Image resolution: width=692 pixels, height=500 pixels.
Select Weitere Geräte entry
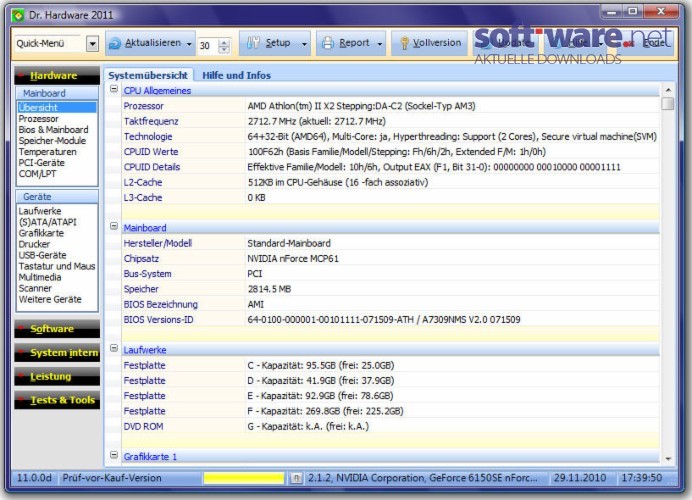(x=50, y=299)
